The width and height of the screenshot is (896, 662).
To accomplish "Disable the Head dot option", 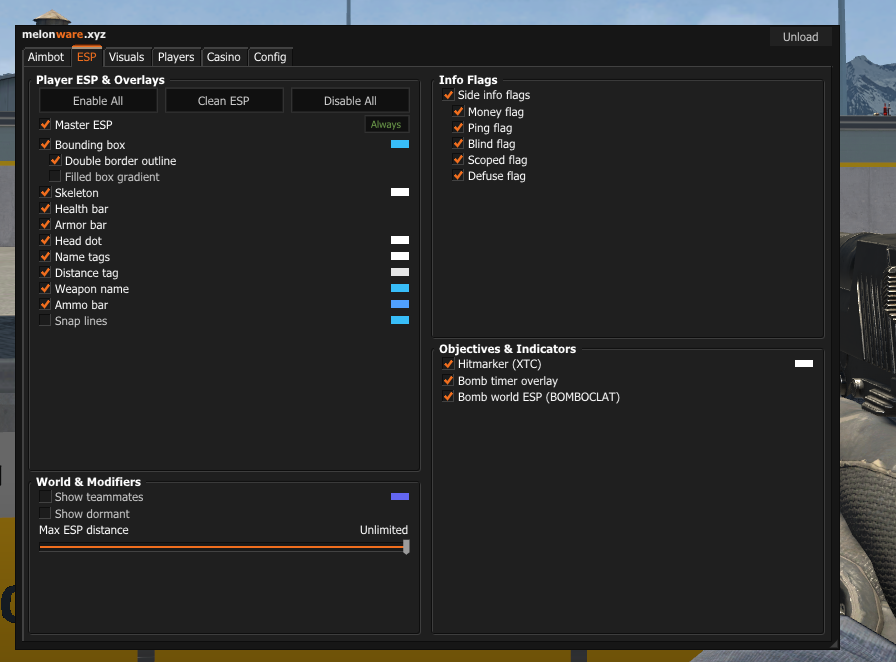I will tap(45, 240).
